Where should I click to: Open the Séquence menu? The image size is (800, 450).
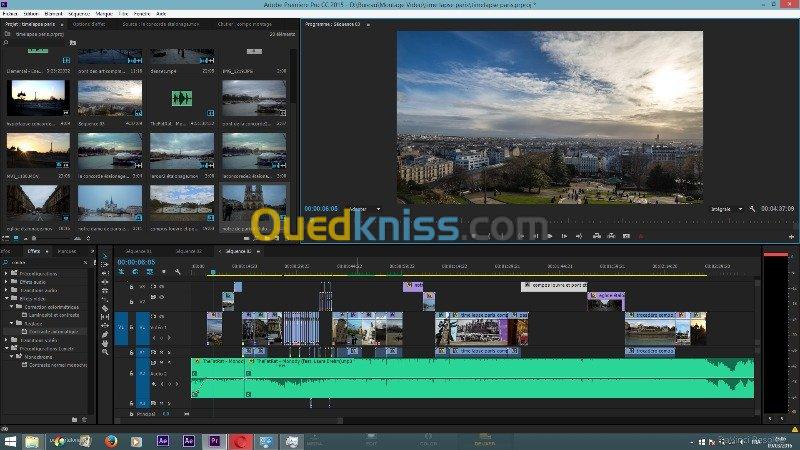coord(79,14)
